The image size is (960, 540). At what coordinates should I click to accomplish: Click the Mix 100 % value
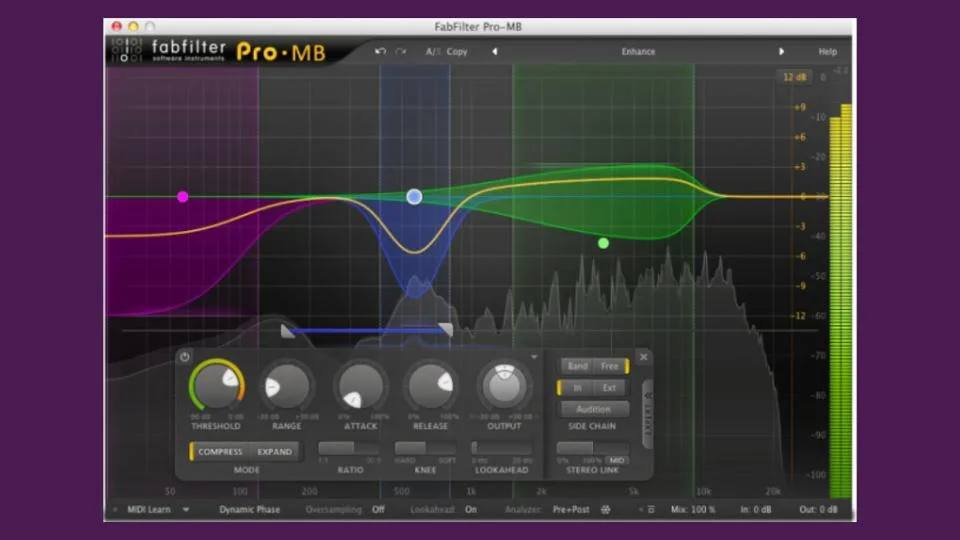693,509
